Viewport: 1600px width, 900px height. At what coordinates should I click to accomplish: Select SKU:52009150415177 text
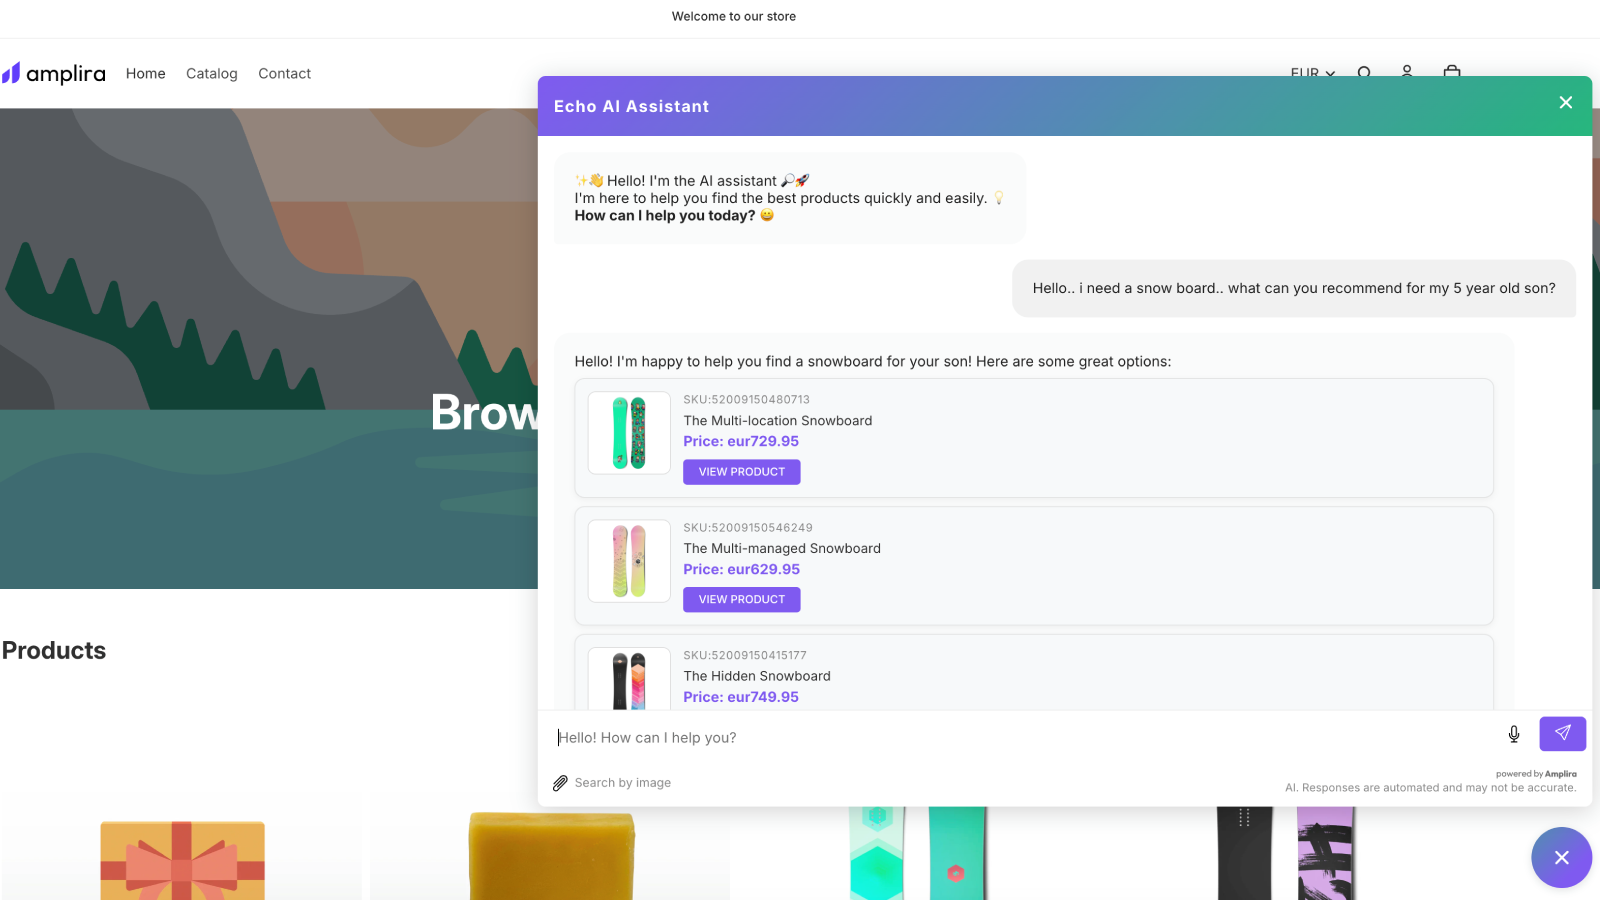(745, 656)
